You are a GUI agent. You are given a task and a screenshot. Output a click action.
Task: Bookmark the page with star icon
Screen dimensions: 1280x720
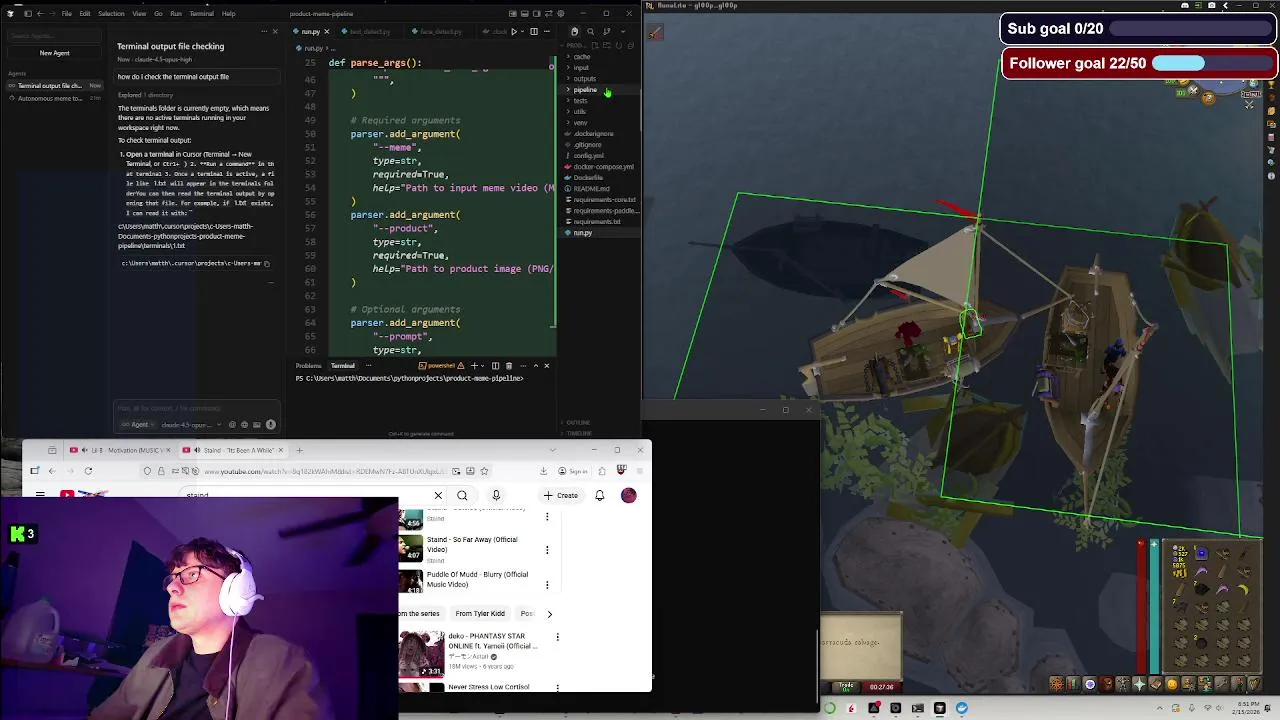pos(484,471)
